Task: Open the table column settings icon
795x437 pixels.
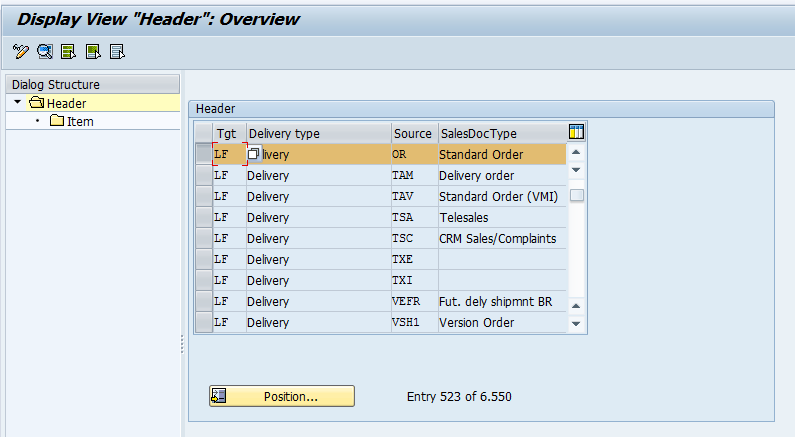Action: pyautogui.click(x=576, y=132)
